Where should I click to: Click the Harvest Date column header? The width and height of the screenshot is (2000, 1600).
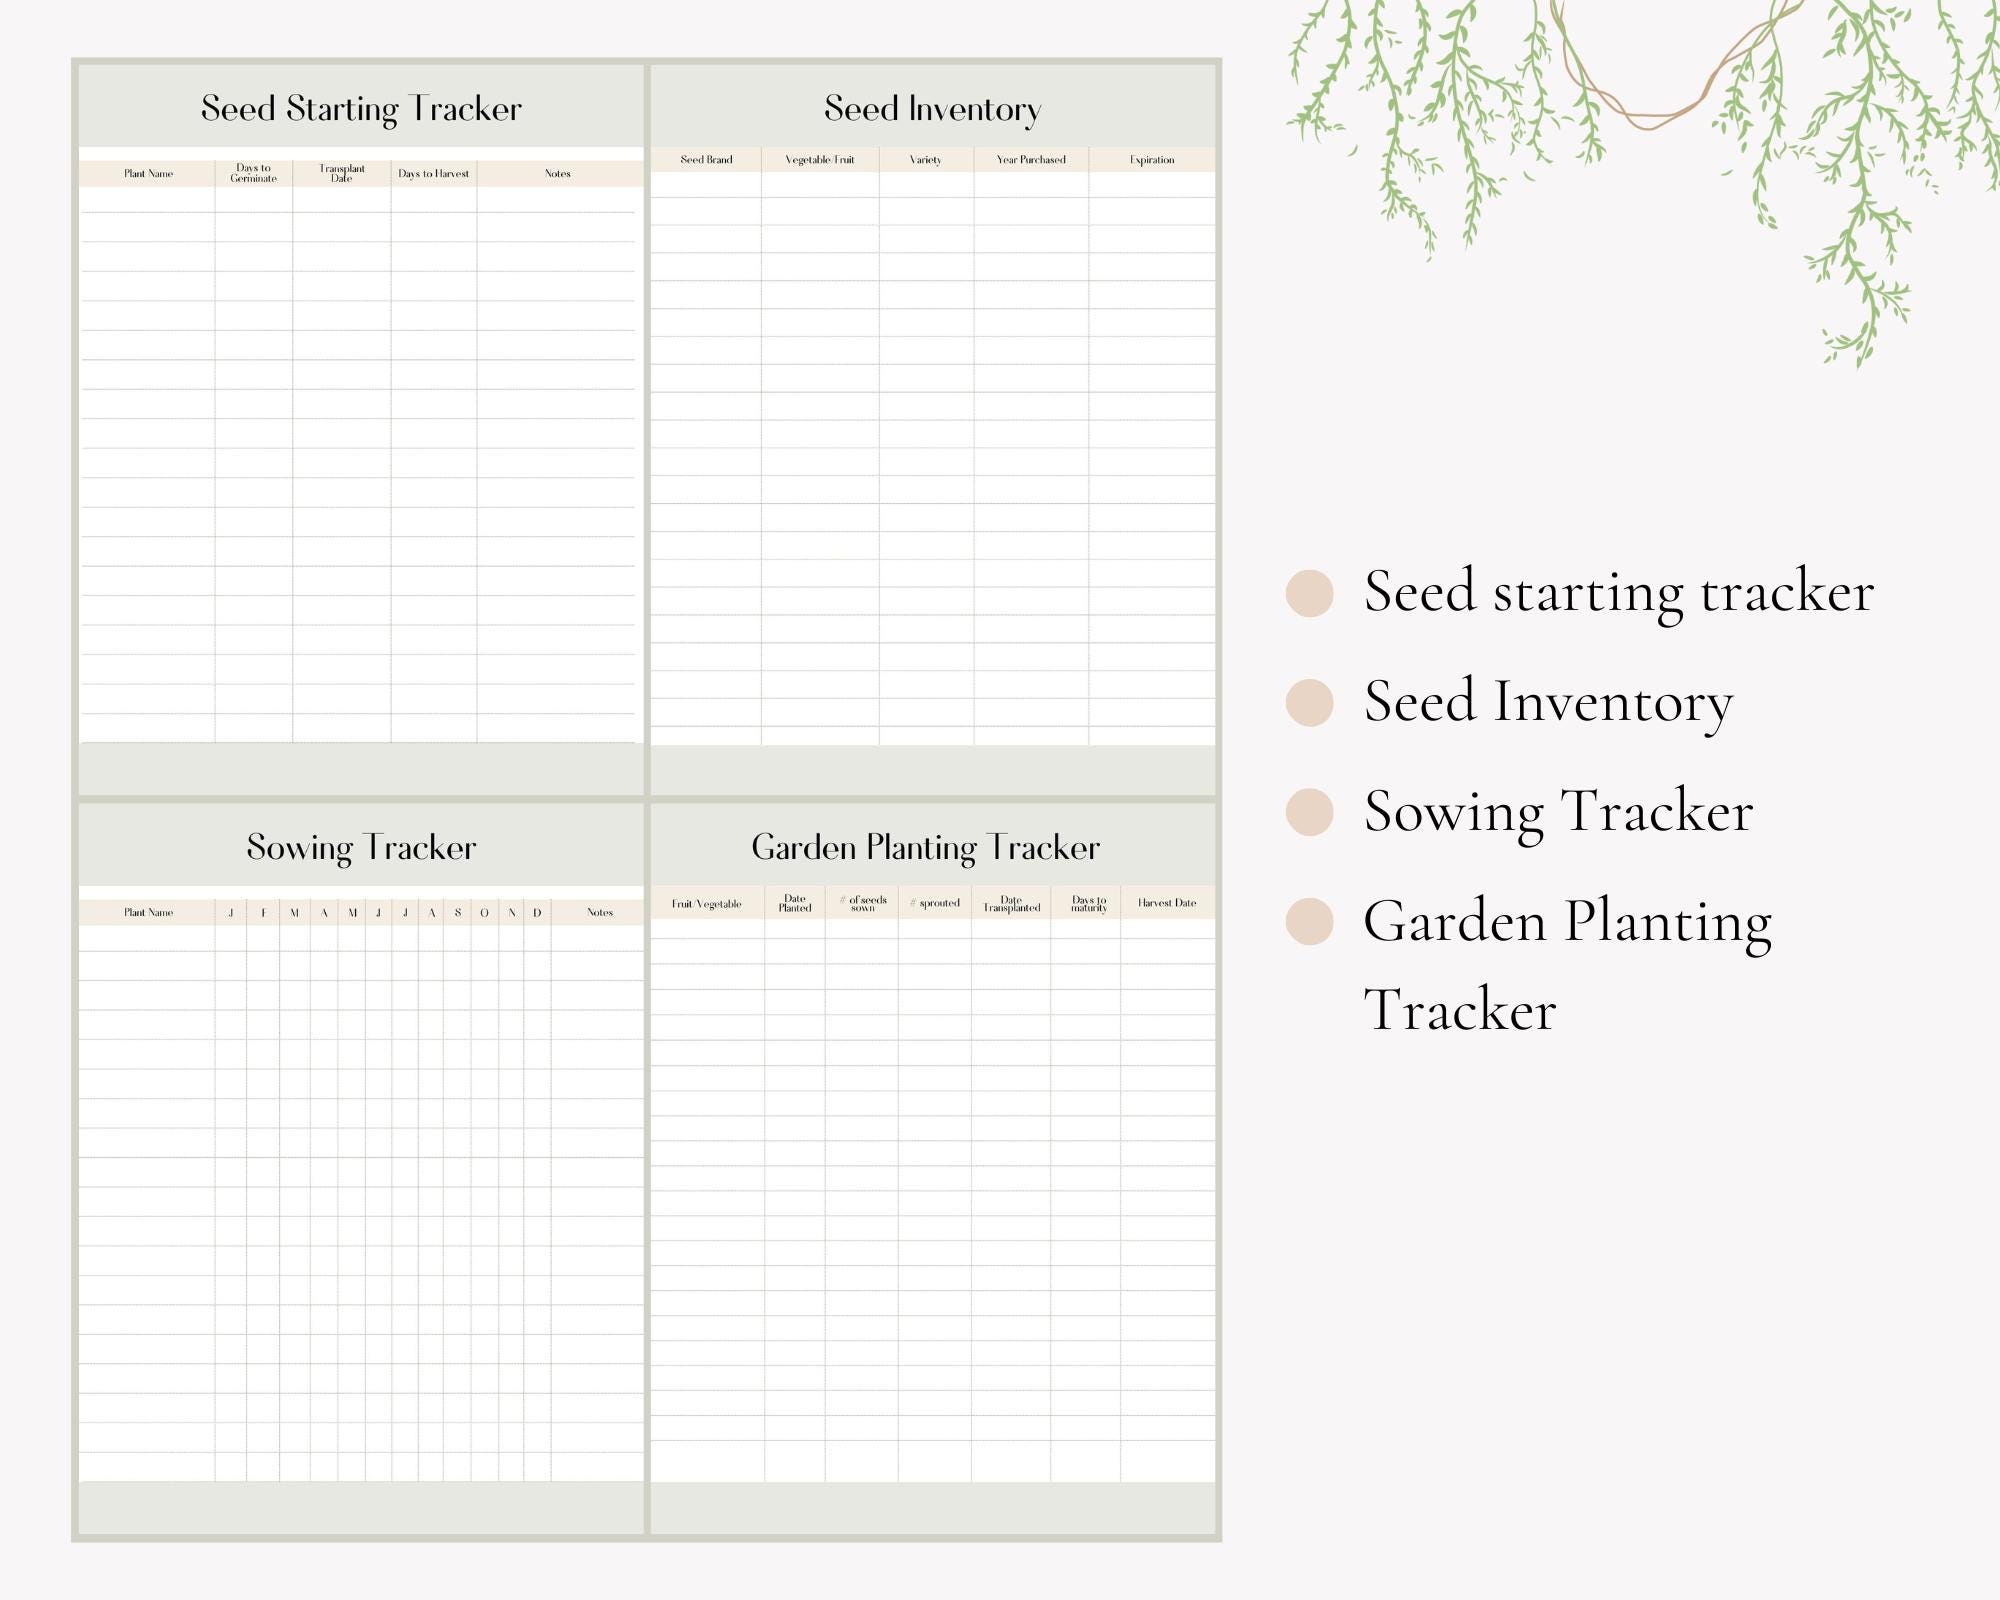click(1167, 903)
